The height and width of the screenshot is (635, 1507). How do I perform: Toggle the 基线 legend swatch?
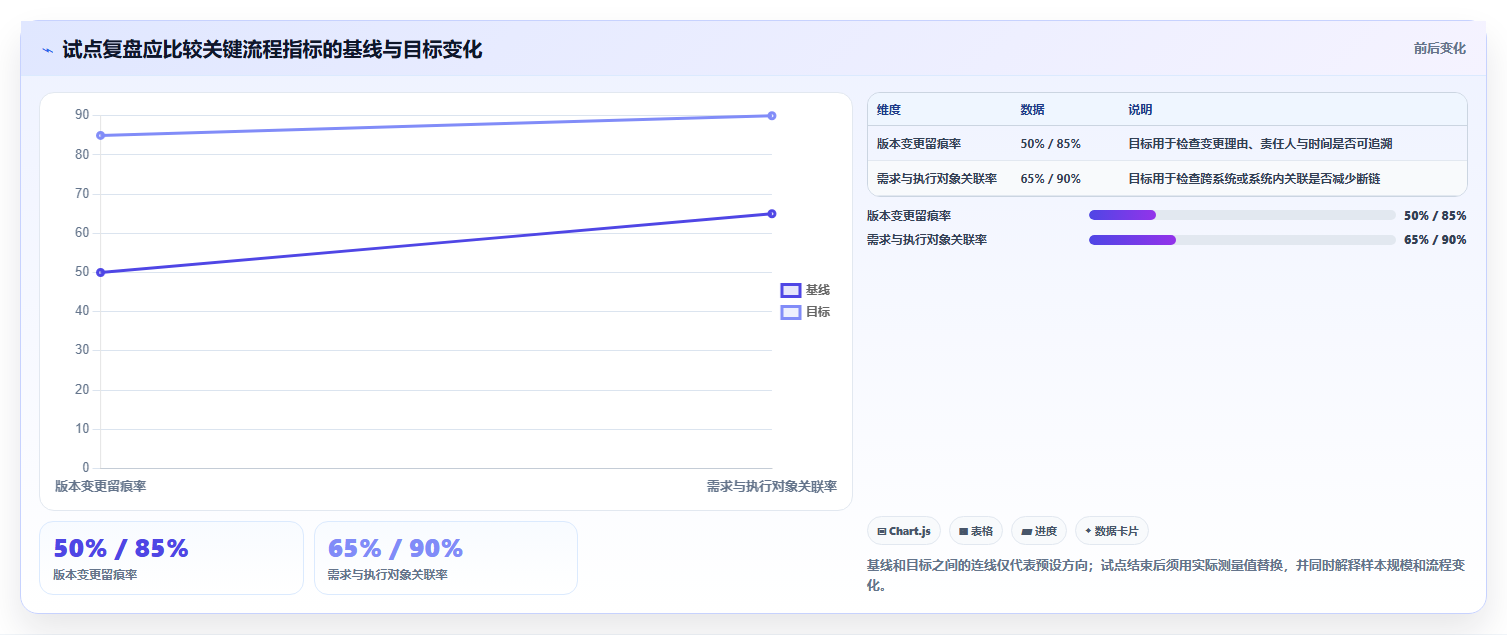tap(790, 290)
